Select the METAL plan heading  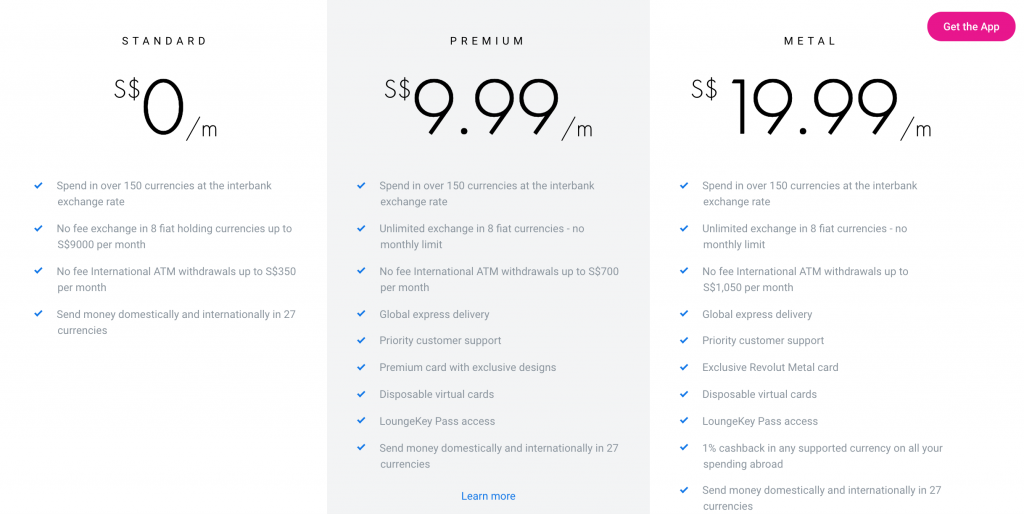[x=810, y=41]
